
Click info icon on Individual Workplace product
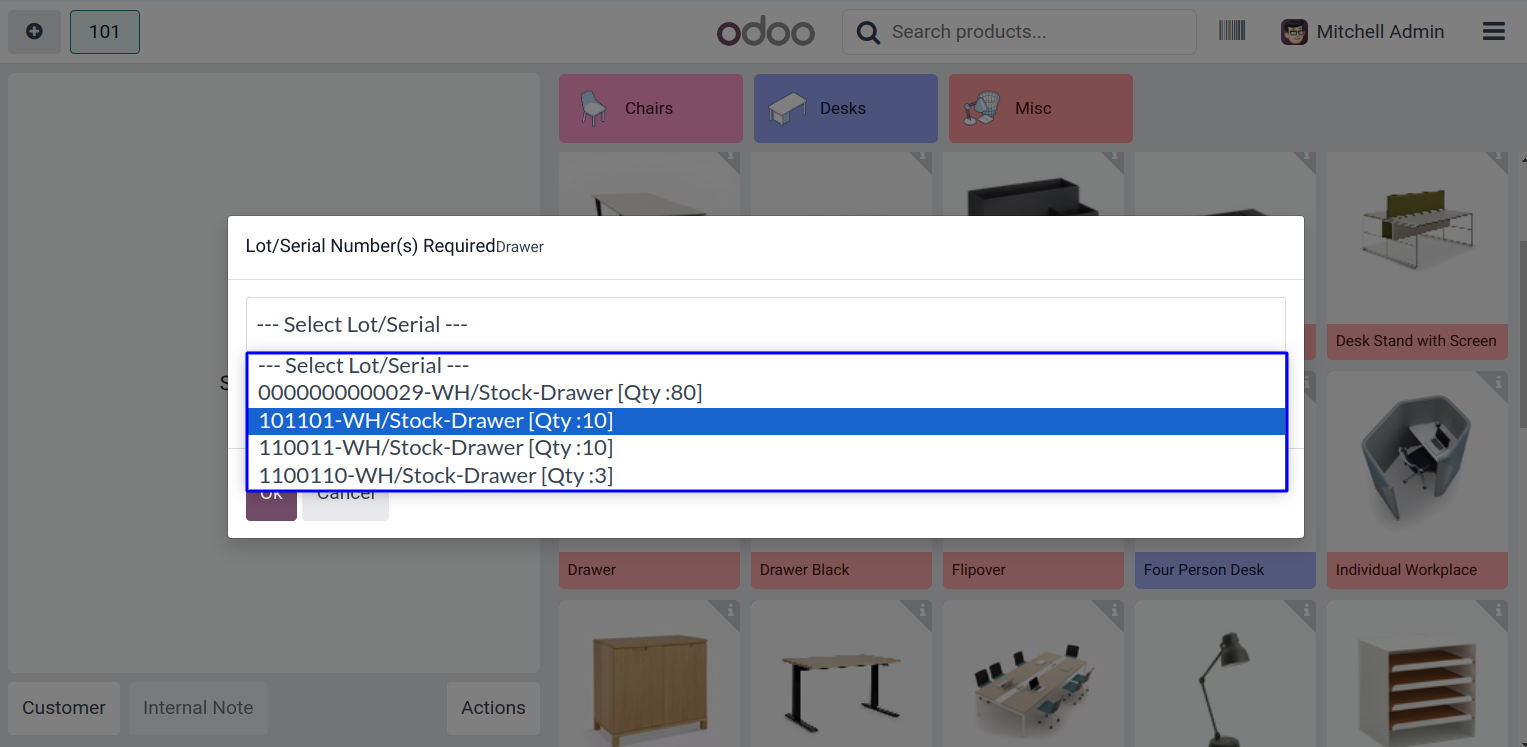tap(1498, 382)
